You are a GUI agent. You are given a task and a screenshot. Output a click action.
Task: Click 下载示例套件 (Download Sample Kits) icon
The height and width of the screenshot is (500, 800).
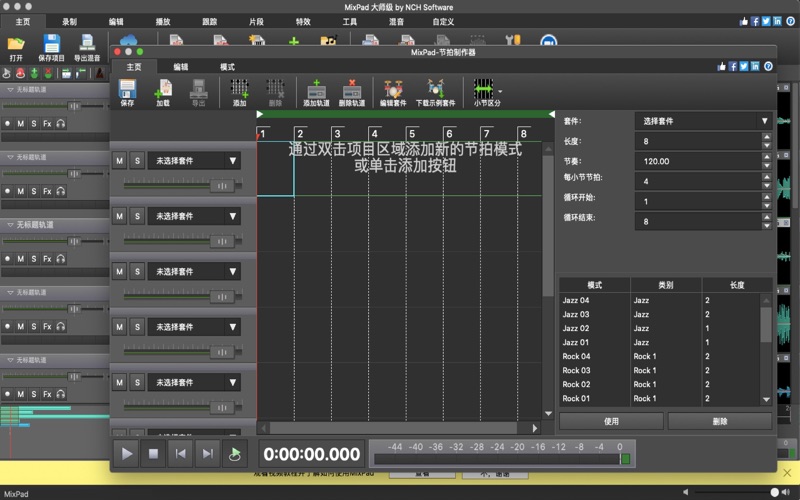435,91
